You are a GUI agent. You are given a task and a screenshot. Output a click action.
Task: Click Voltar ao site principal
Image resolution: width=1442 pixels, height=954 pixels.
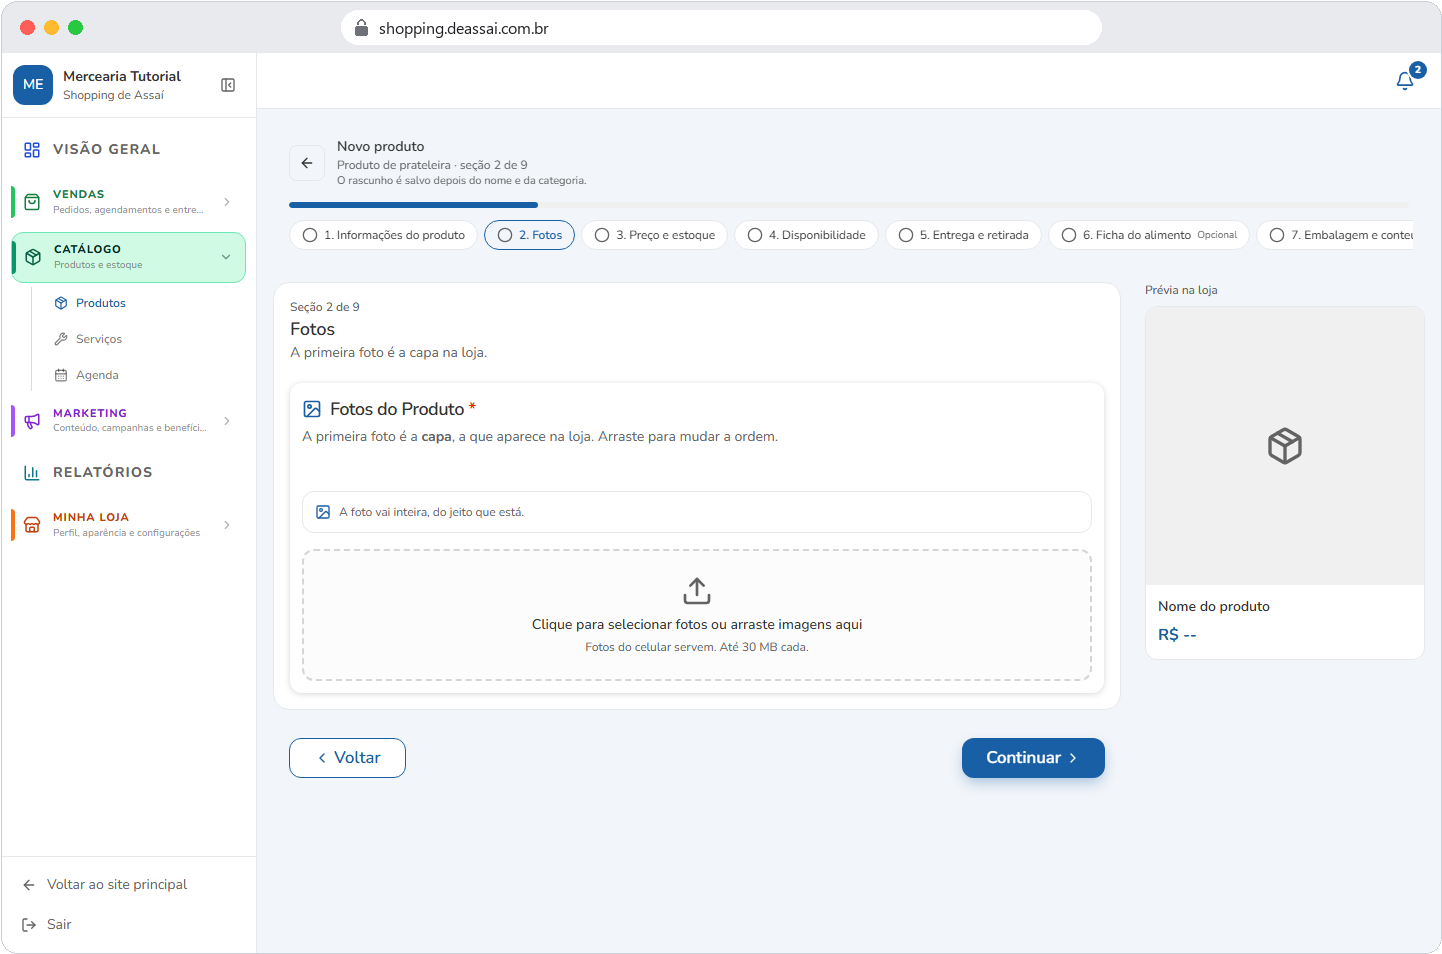pyautogui.click(x=117, y=885)
